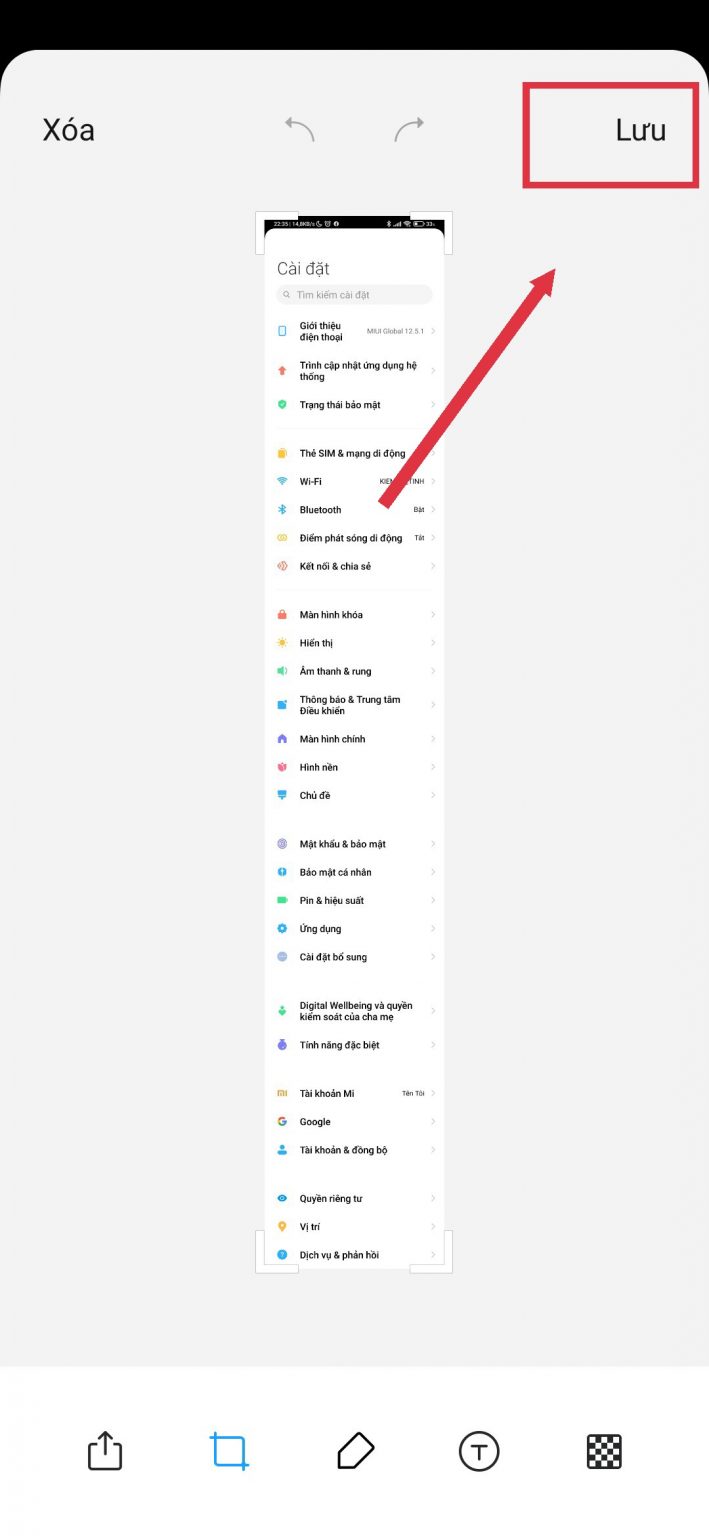Click chevron next to Hiển thị
The height and width of the screenshot is (1536, 709).
433,643
